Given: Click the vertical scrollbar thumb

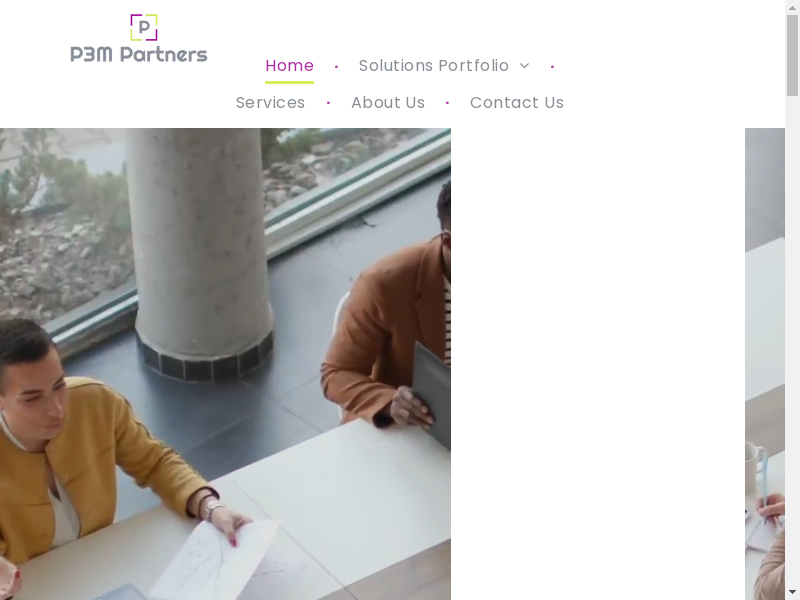Looking at the screenshot, I should (x=792, y=55).
